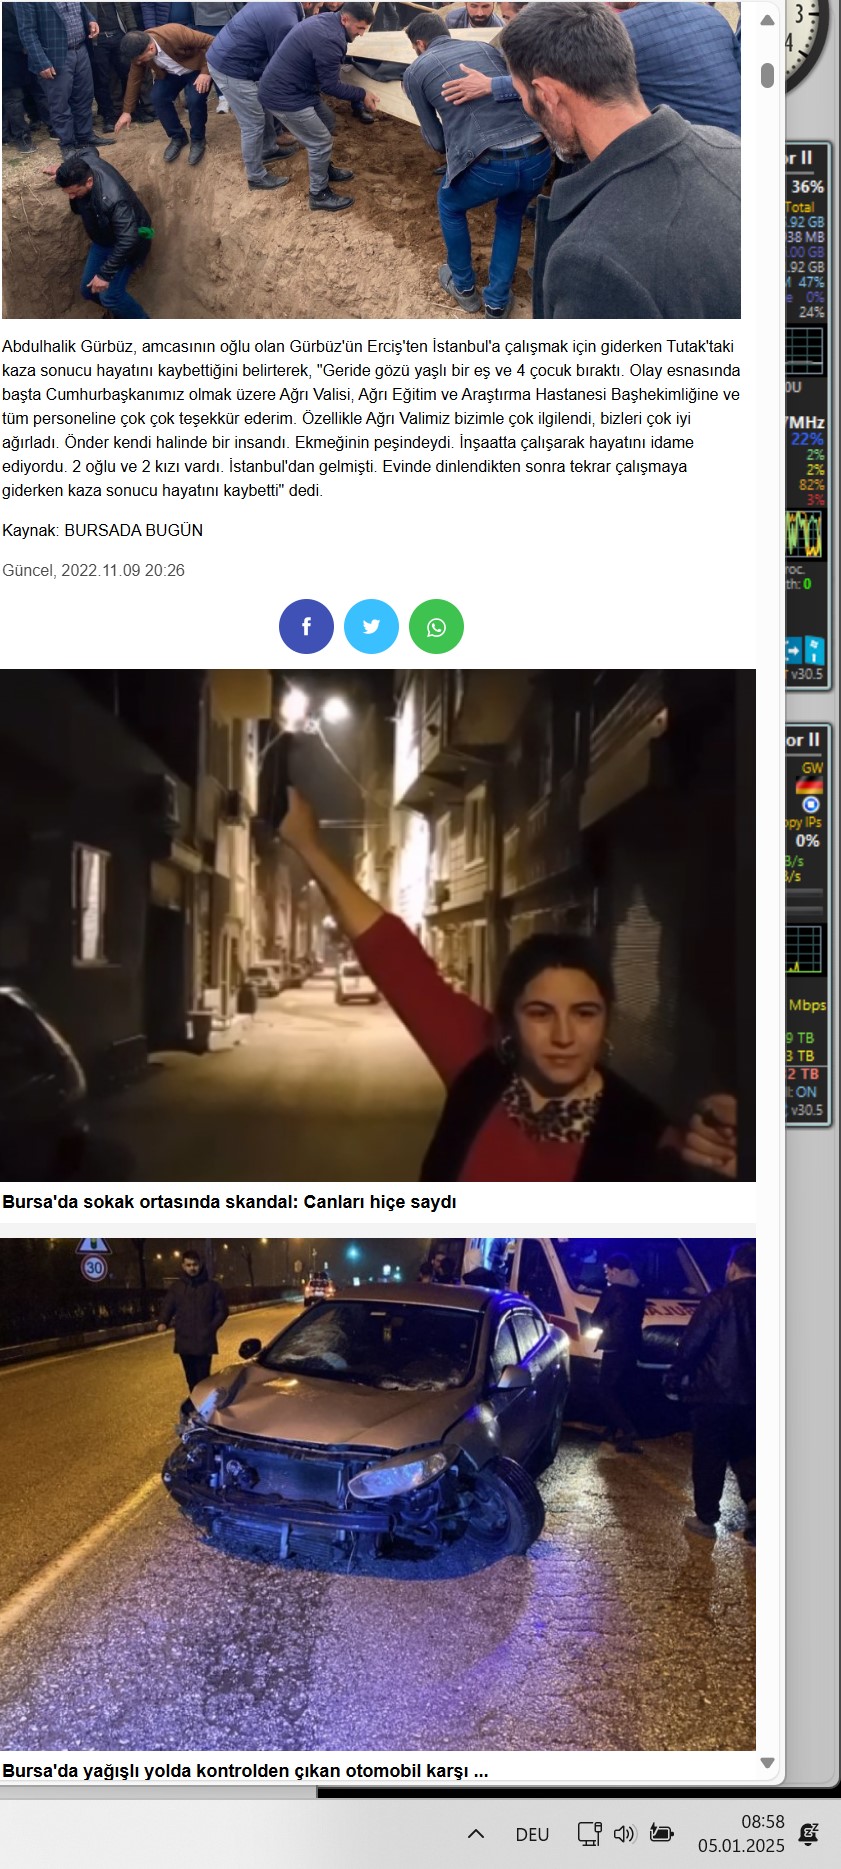Image resolution: width=841 pixels, height=1869 pixels.
Task: Open the funeral photo at the article top
Action: [x=371, y=159]
